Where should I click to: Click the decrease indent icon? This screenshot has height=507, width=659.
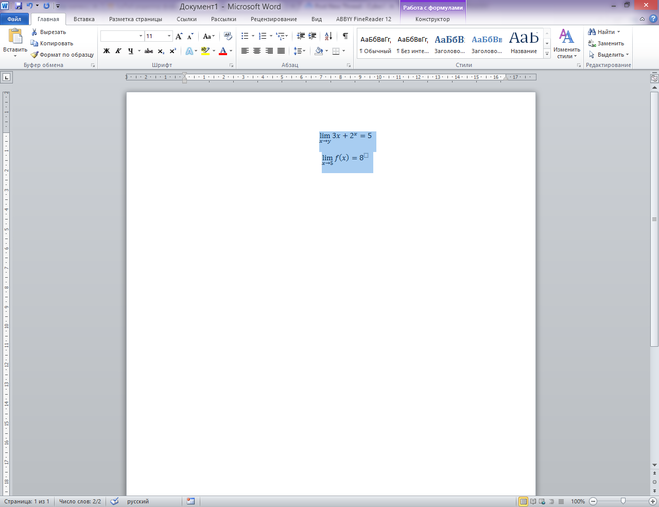(x=301, y=36)
